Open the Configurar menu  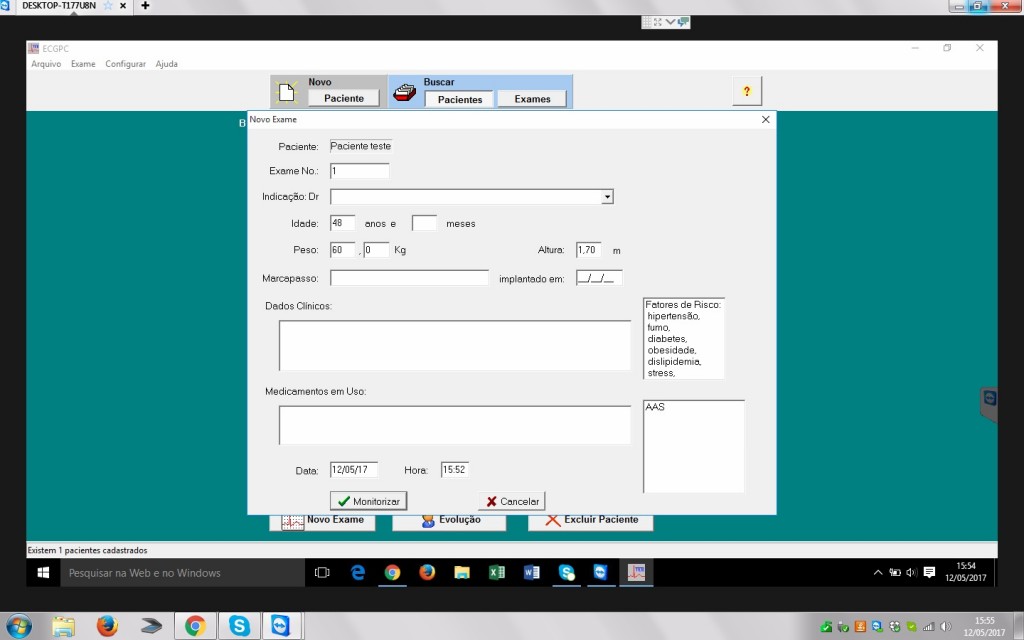pos(125,64)
